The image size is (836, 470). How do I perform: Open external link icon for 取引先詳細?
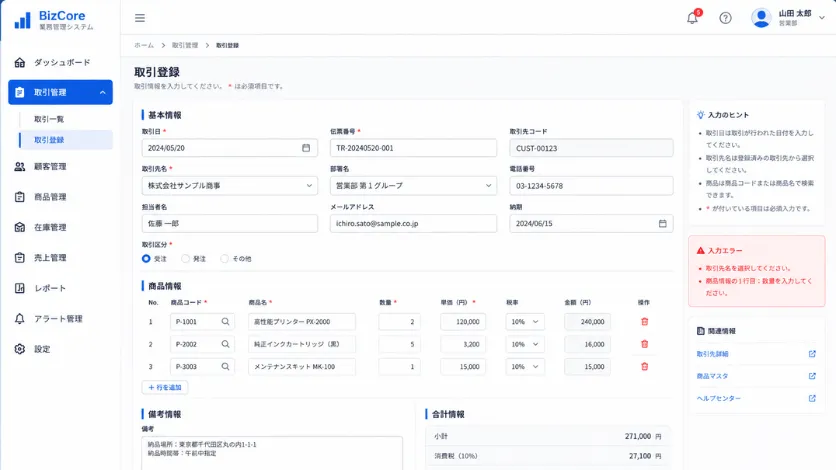pyautogui.click(x=812, y=354)
